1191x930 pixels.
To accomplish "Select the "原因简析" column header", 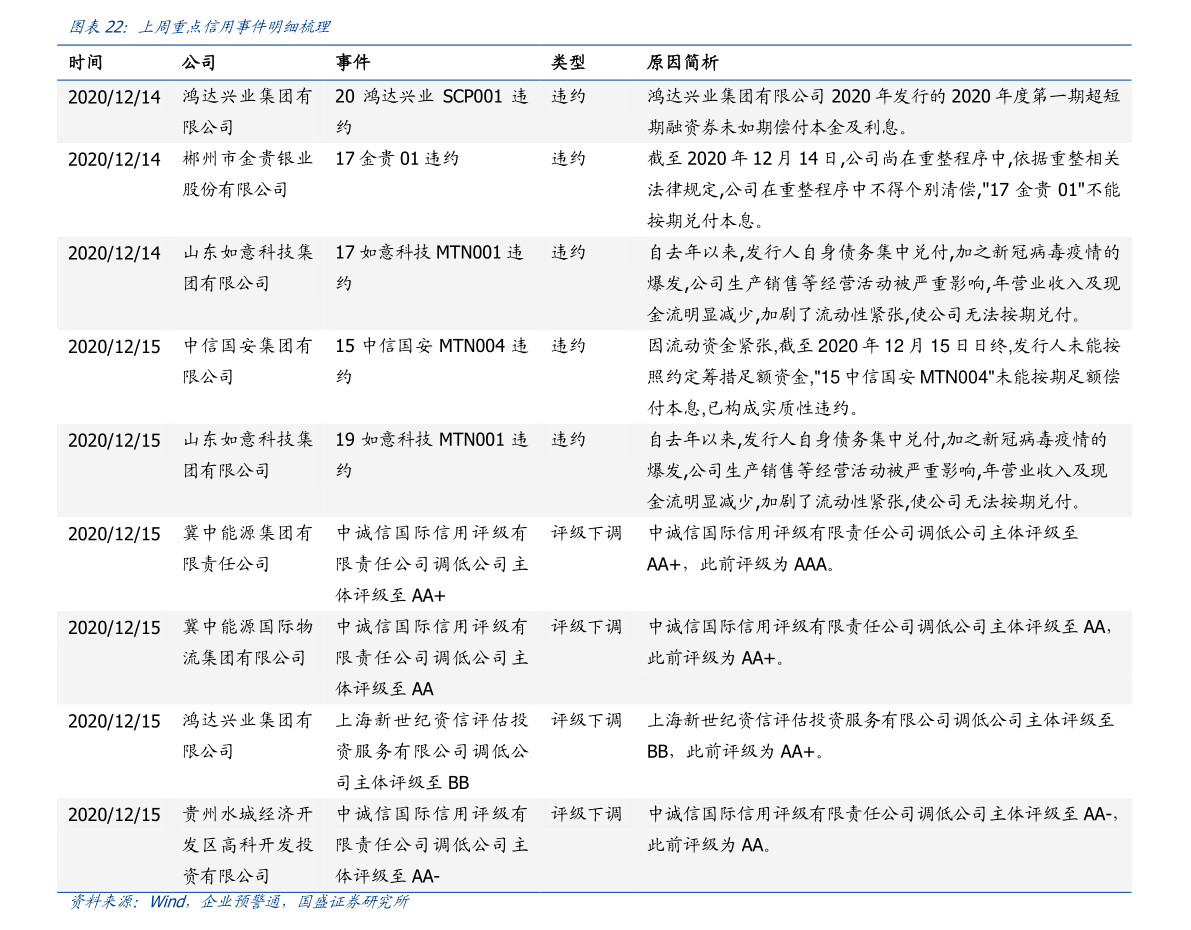I will click(682, 62).
